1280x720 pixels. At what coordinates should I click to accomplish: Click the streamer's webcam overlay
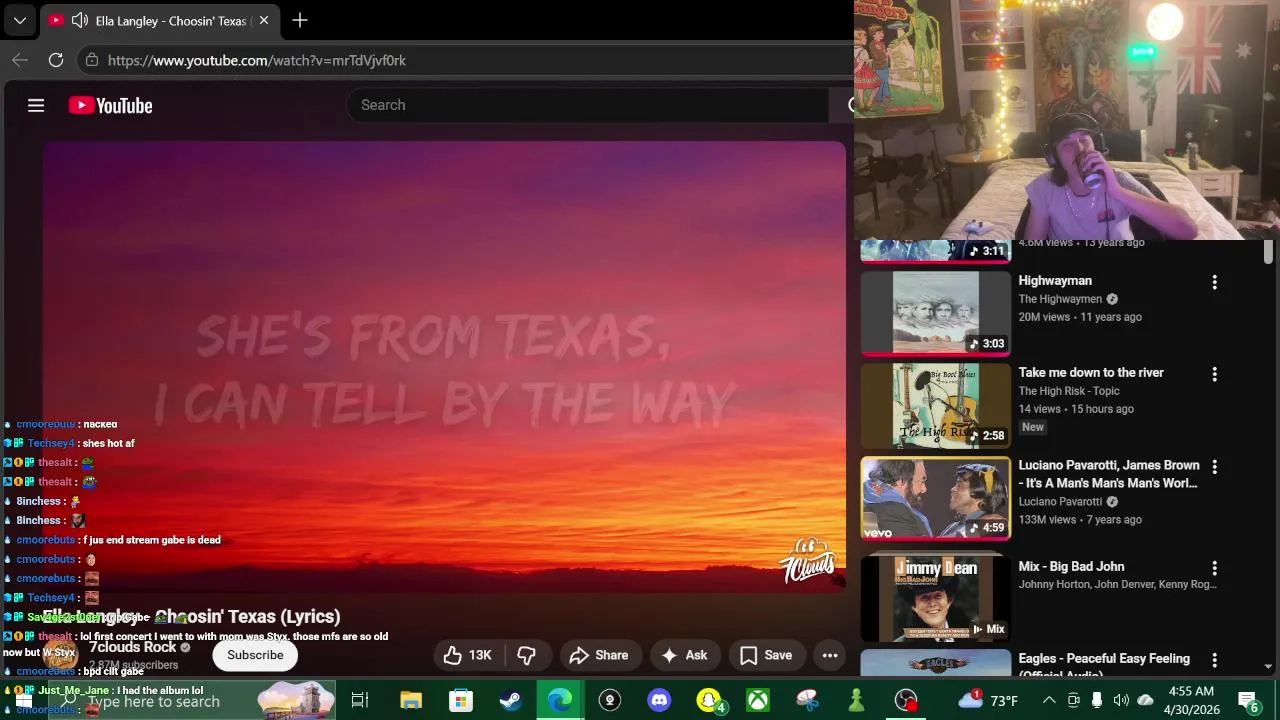tap(1067, 120)
